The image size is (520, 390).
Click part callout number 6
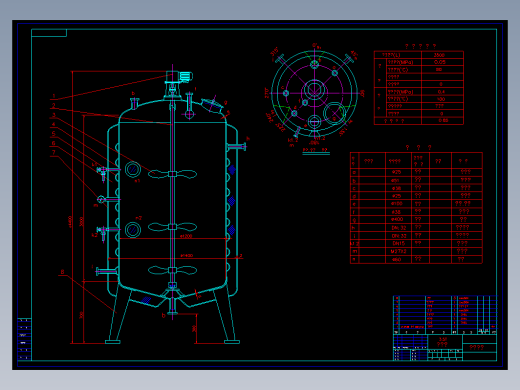click(54, 143)
